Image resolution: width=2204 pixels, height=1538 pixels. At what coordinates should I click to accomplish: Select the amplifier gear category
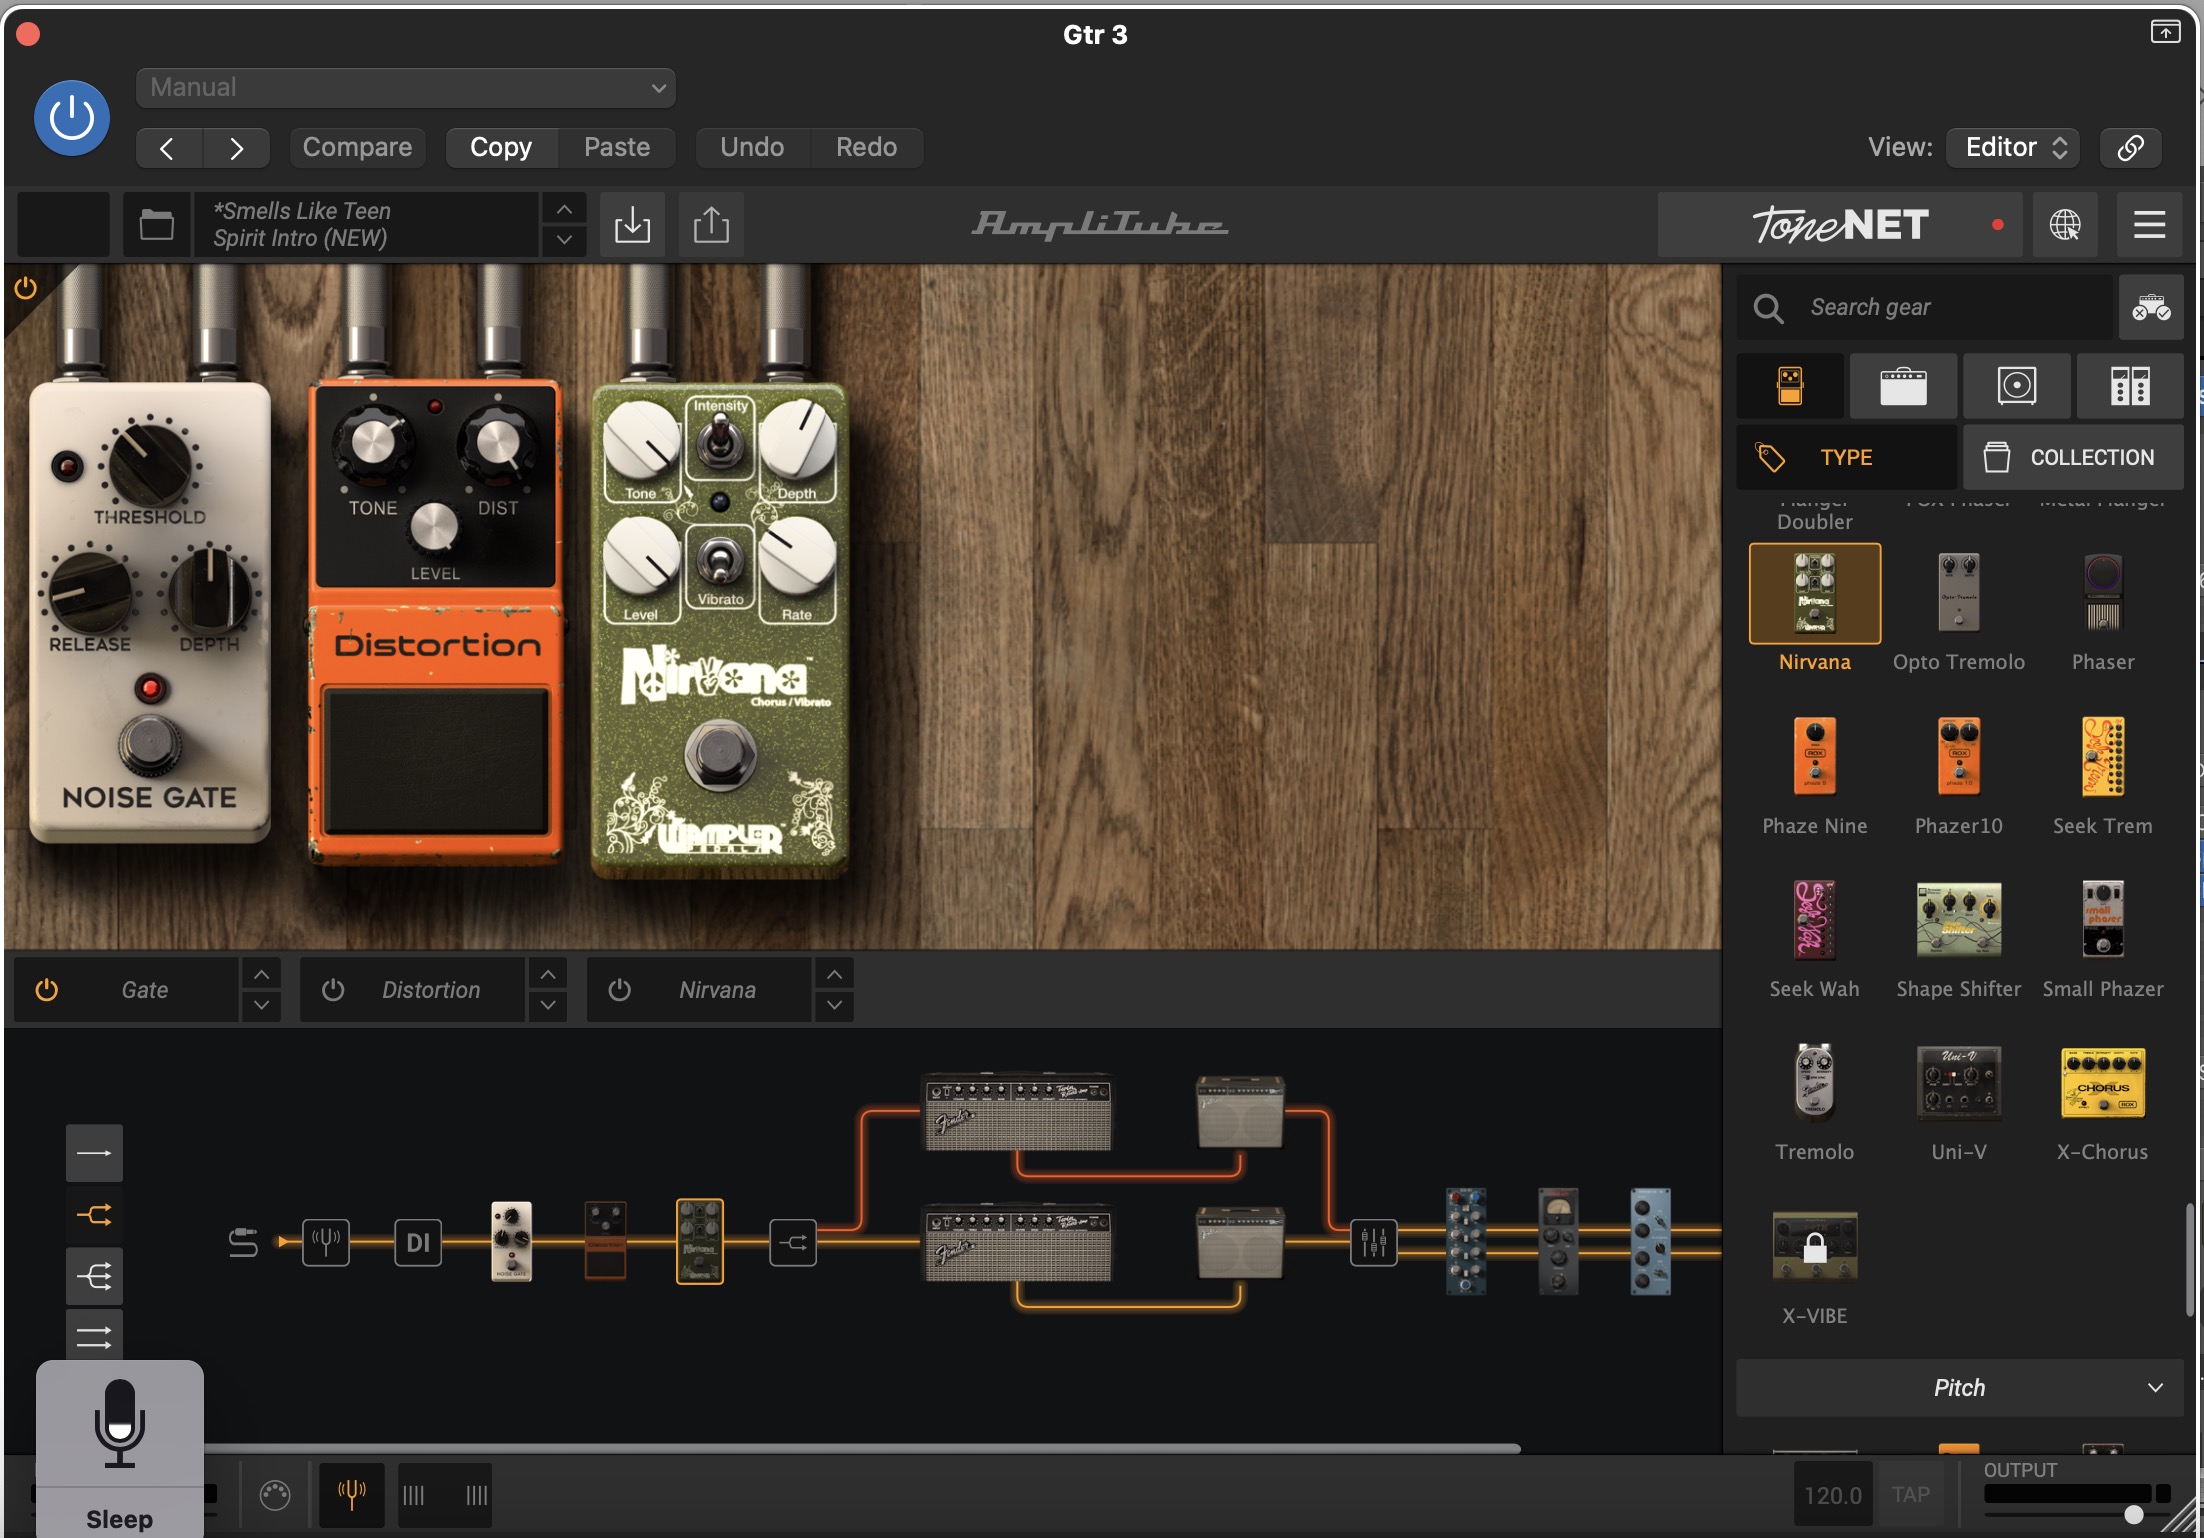1903,386
